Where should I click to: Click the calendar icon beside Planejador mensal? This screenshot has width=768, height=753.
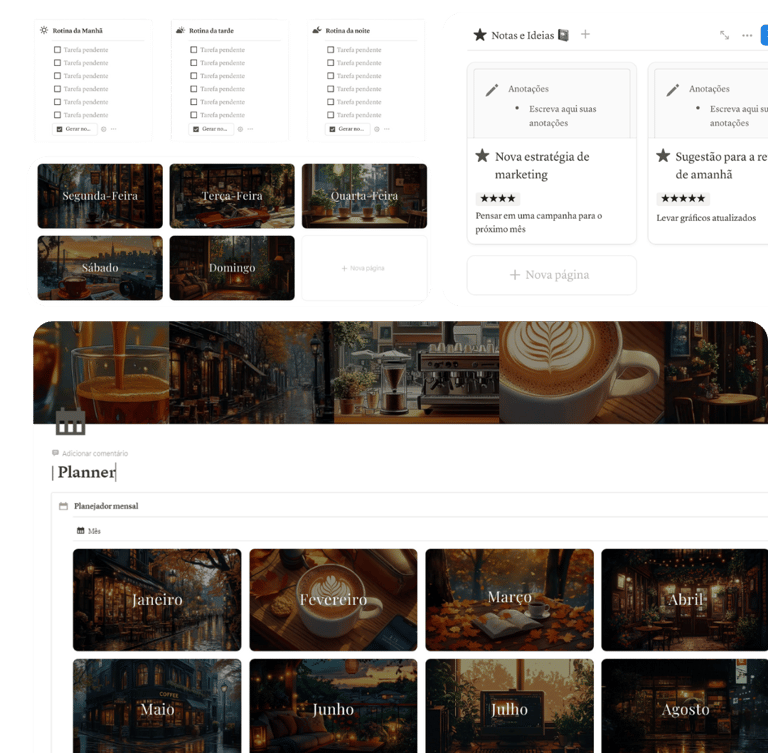click(63, 506)
